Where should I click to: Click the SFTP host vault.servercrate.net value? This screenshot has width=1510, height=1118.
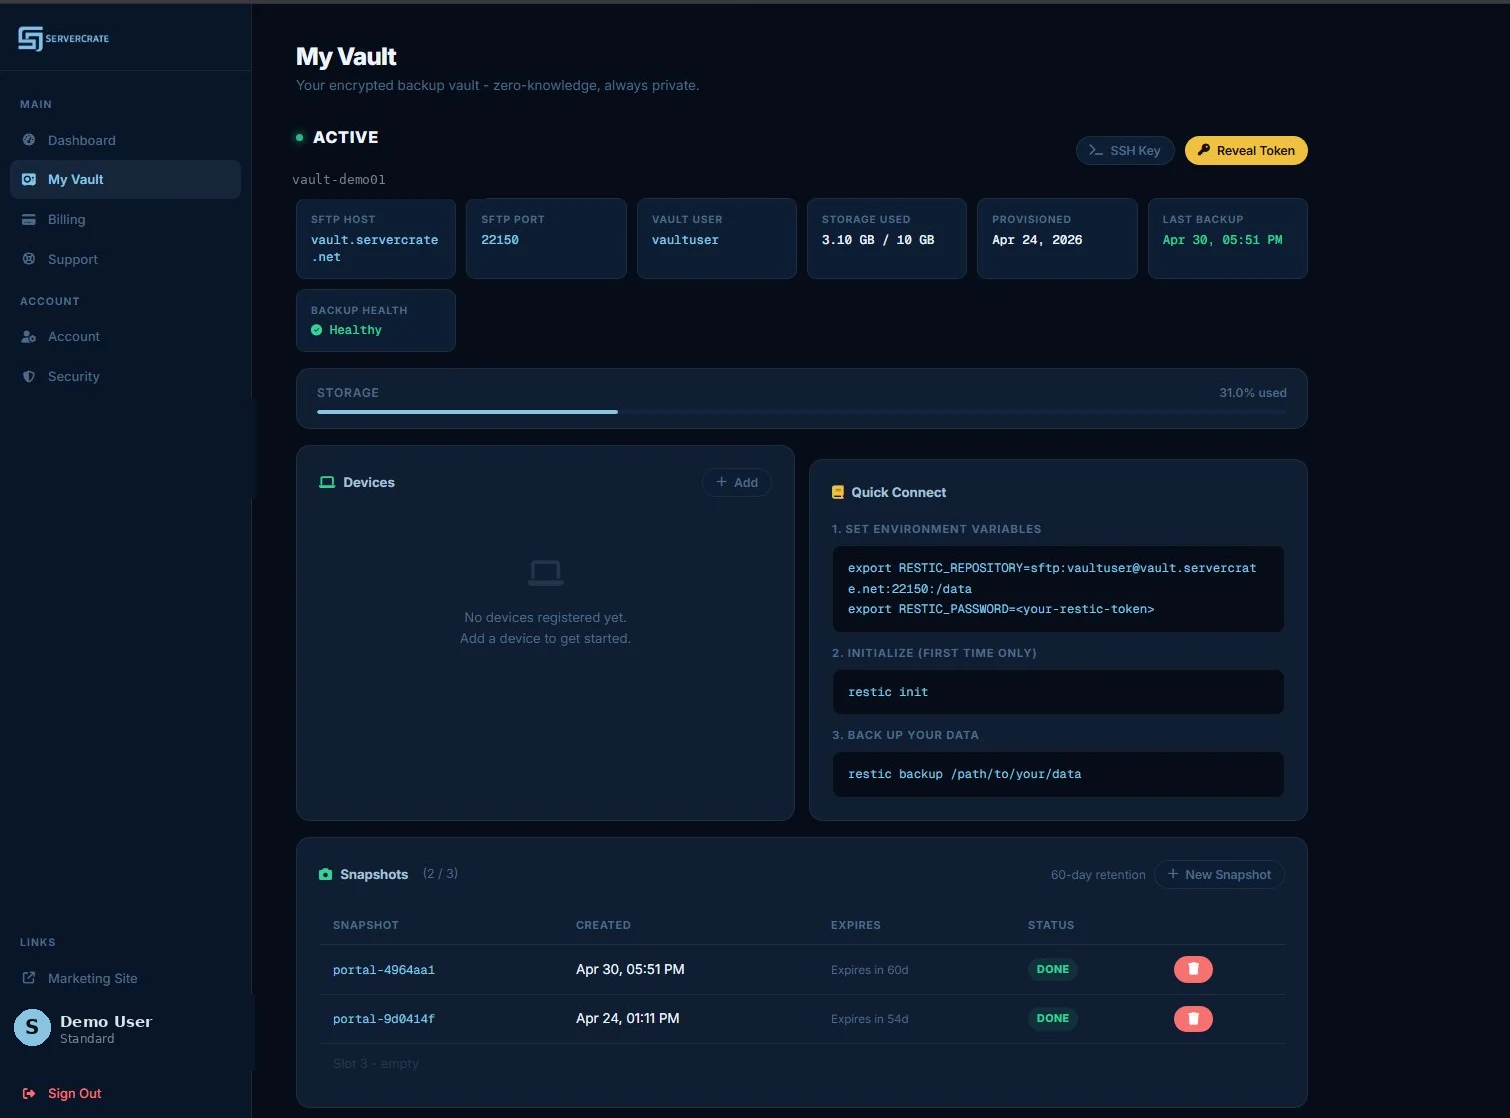point(375,248)
